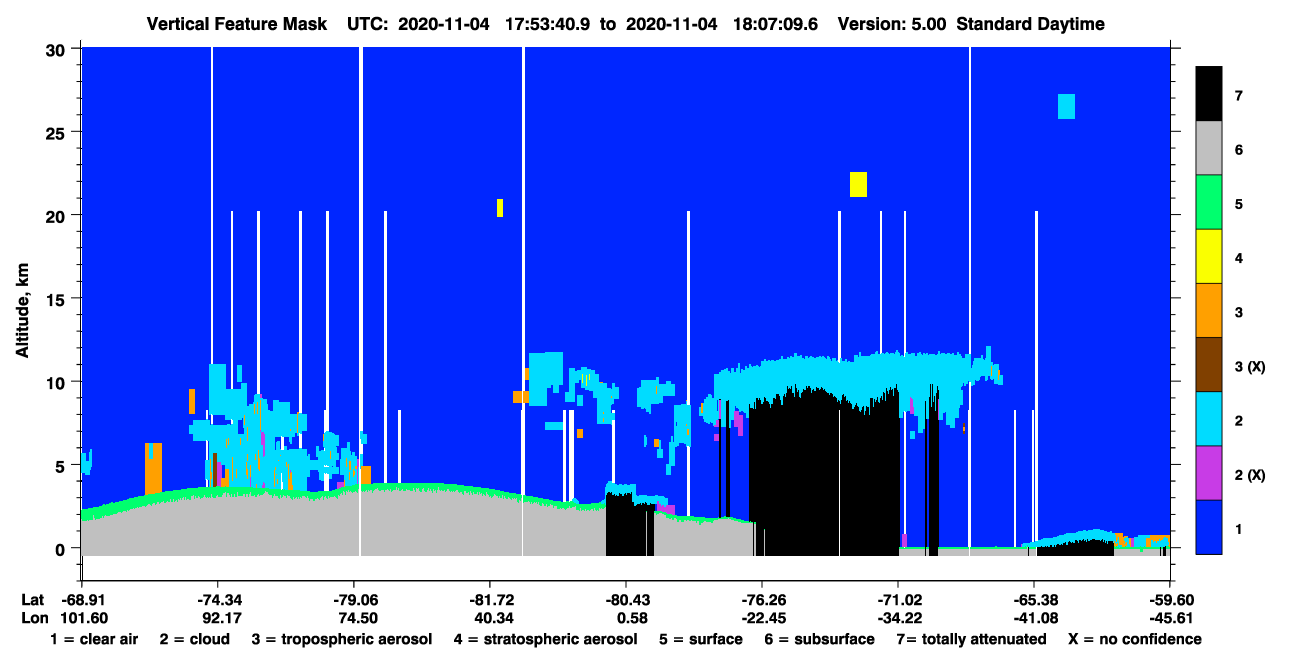Click the colorbar label '2 (X)'
The image size is (1300, 667).
pos(1249,475)
